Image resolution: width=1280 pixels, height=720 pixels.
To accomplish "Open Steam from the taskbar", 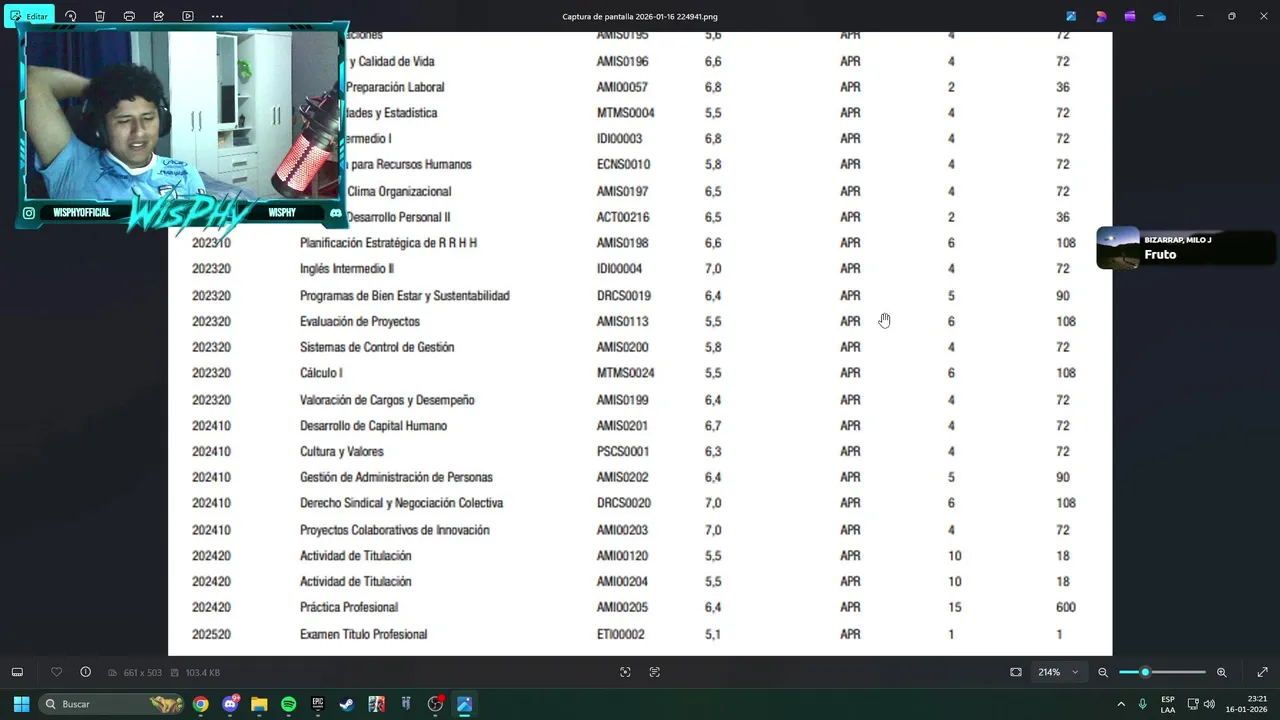I will click(x=347, y=704).
